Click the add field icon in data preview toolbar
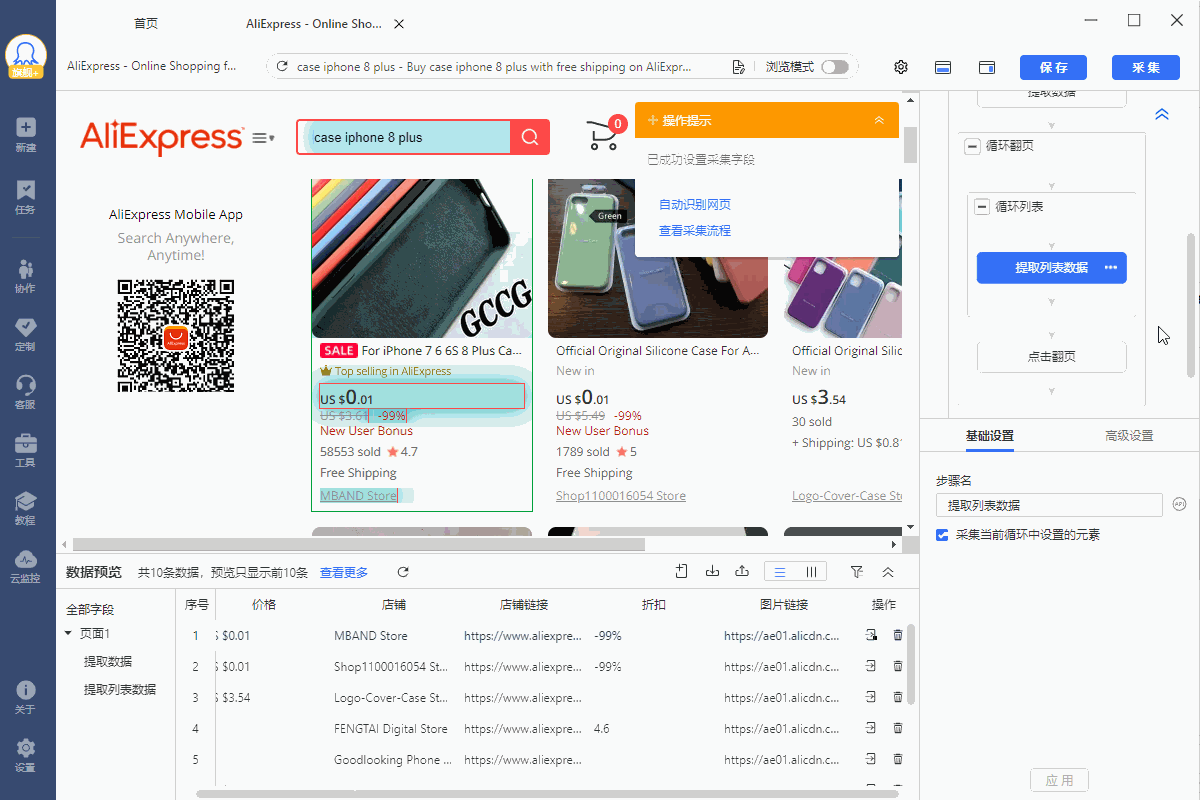The width and height of the screenshot is (1200, 800). 681,571
